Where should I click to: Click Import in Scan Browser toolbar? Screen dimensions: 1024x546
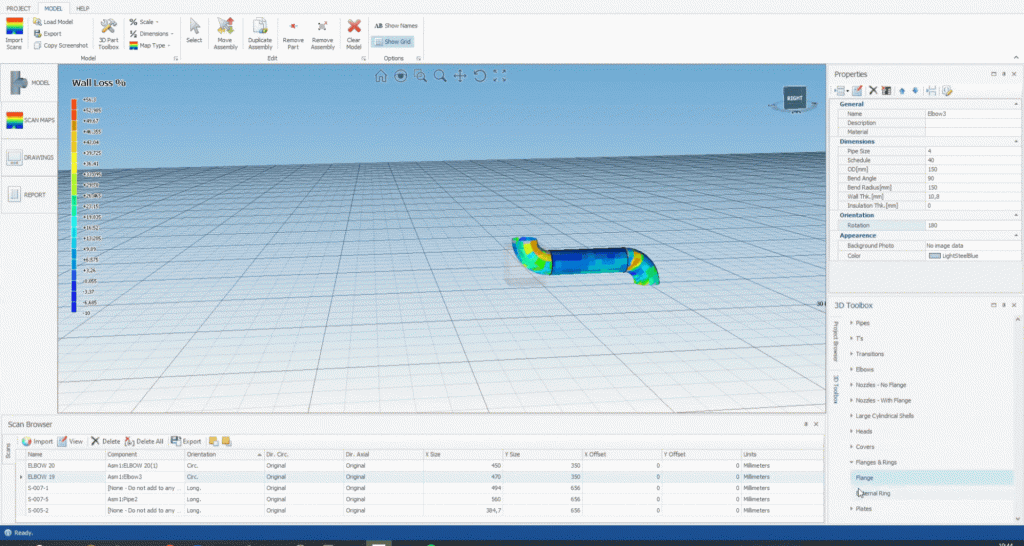pyautogui.click(x=37, y=442)
